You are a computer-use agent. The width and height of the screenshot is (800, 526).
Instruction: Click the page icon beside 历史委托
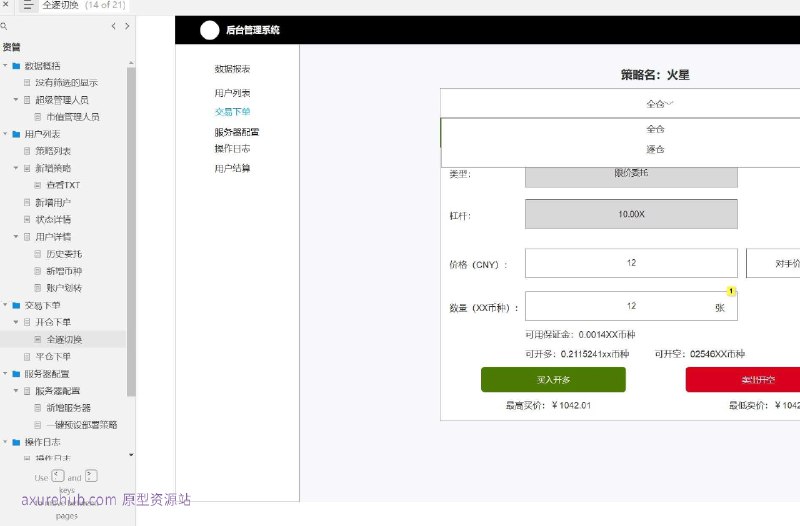point(37,254)
